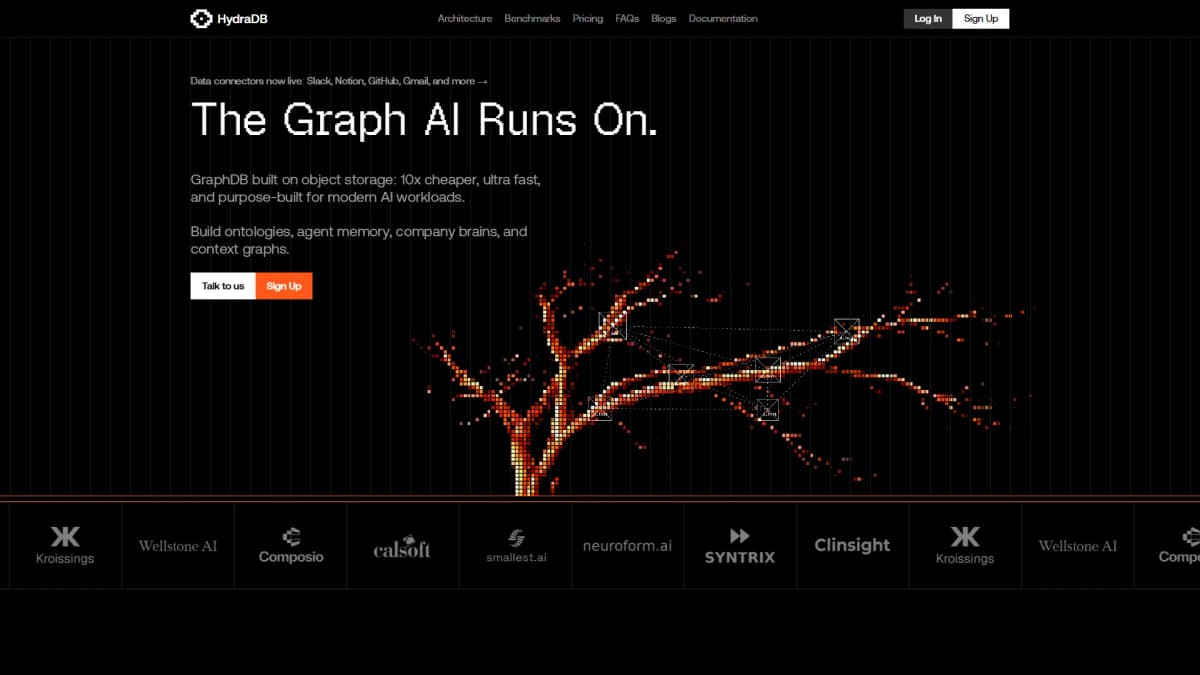Open the FAQs nav item
The image size is (1200, 675).
coord(627,18)
